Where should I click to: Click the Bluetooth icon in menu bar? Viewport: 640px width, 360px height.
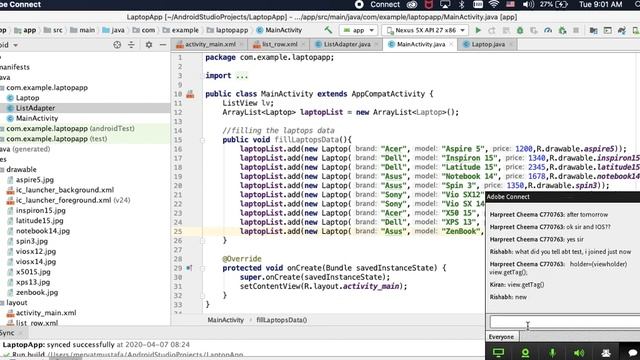point(461,4)
